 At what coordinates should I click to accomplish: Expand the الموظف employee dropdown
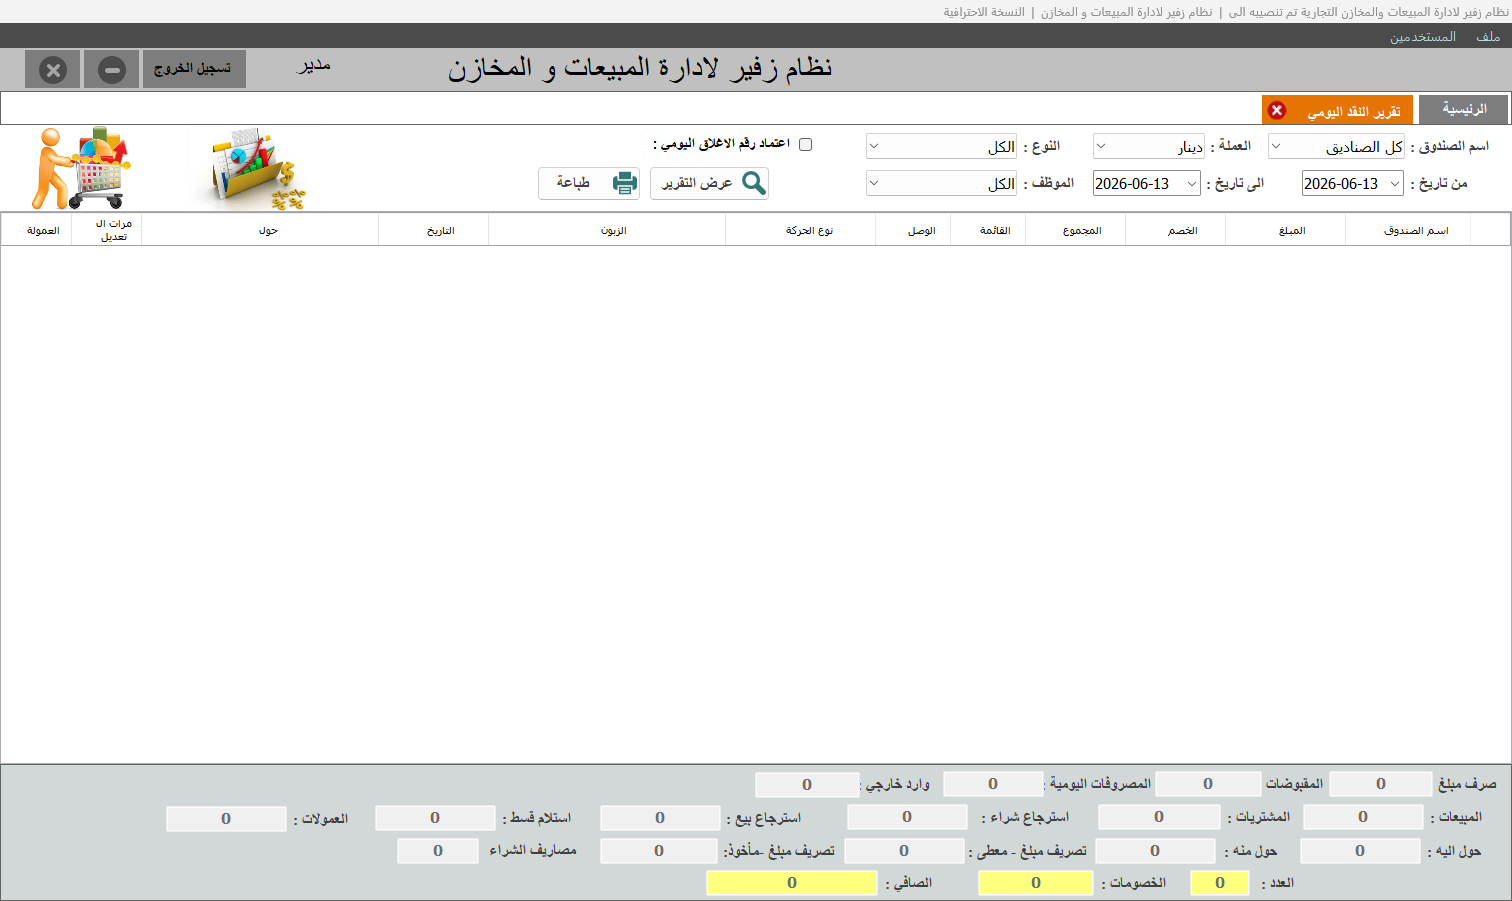coord(941,183)
